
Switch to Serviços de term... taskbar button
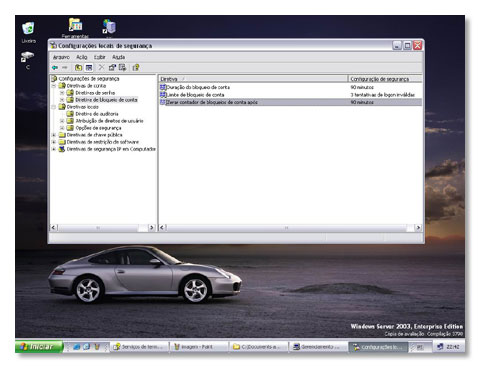coord(139,347)
